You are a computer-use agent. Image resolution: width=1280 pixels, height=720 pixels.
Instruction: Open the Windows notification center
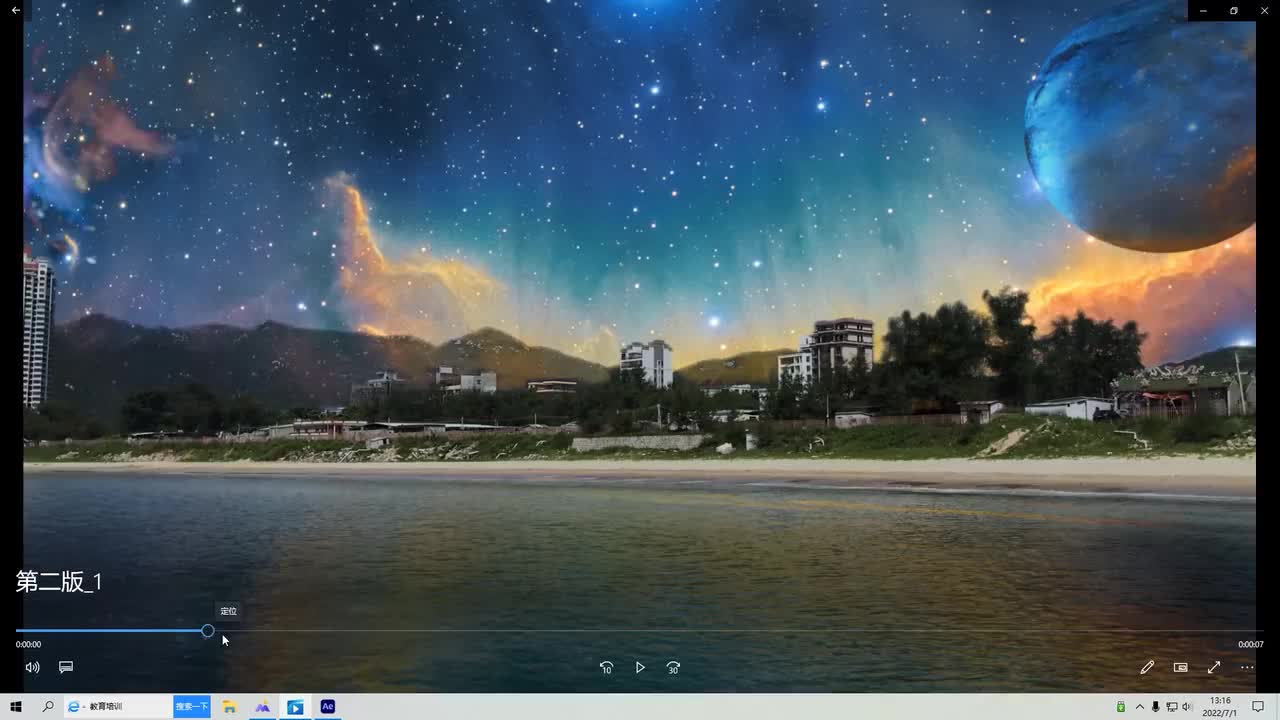(1259, 707)
